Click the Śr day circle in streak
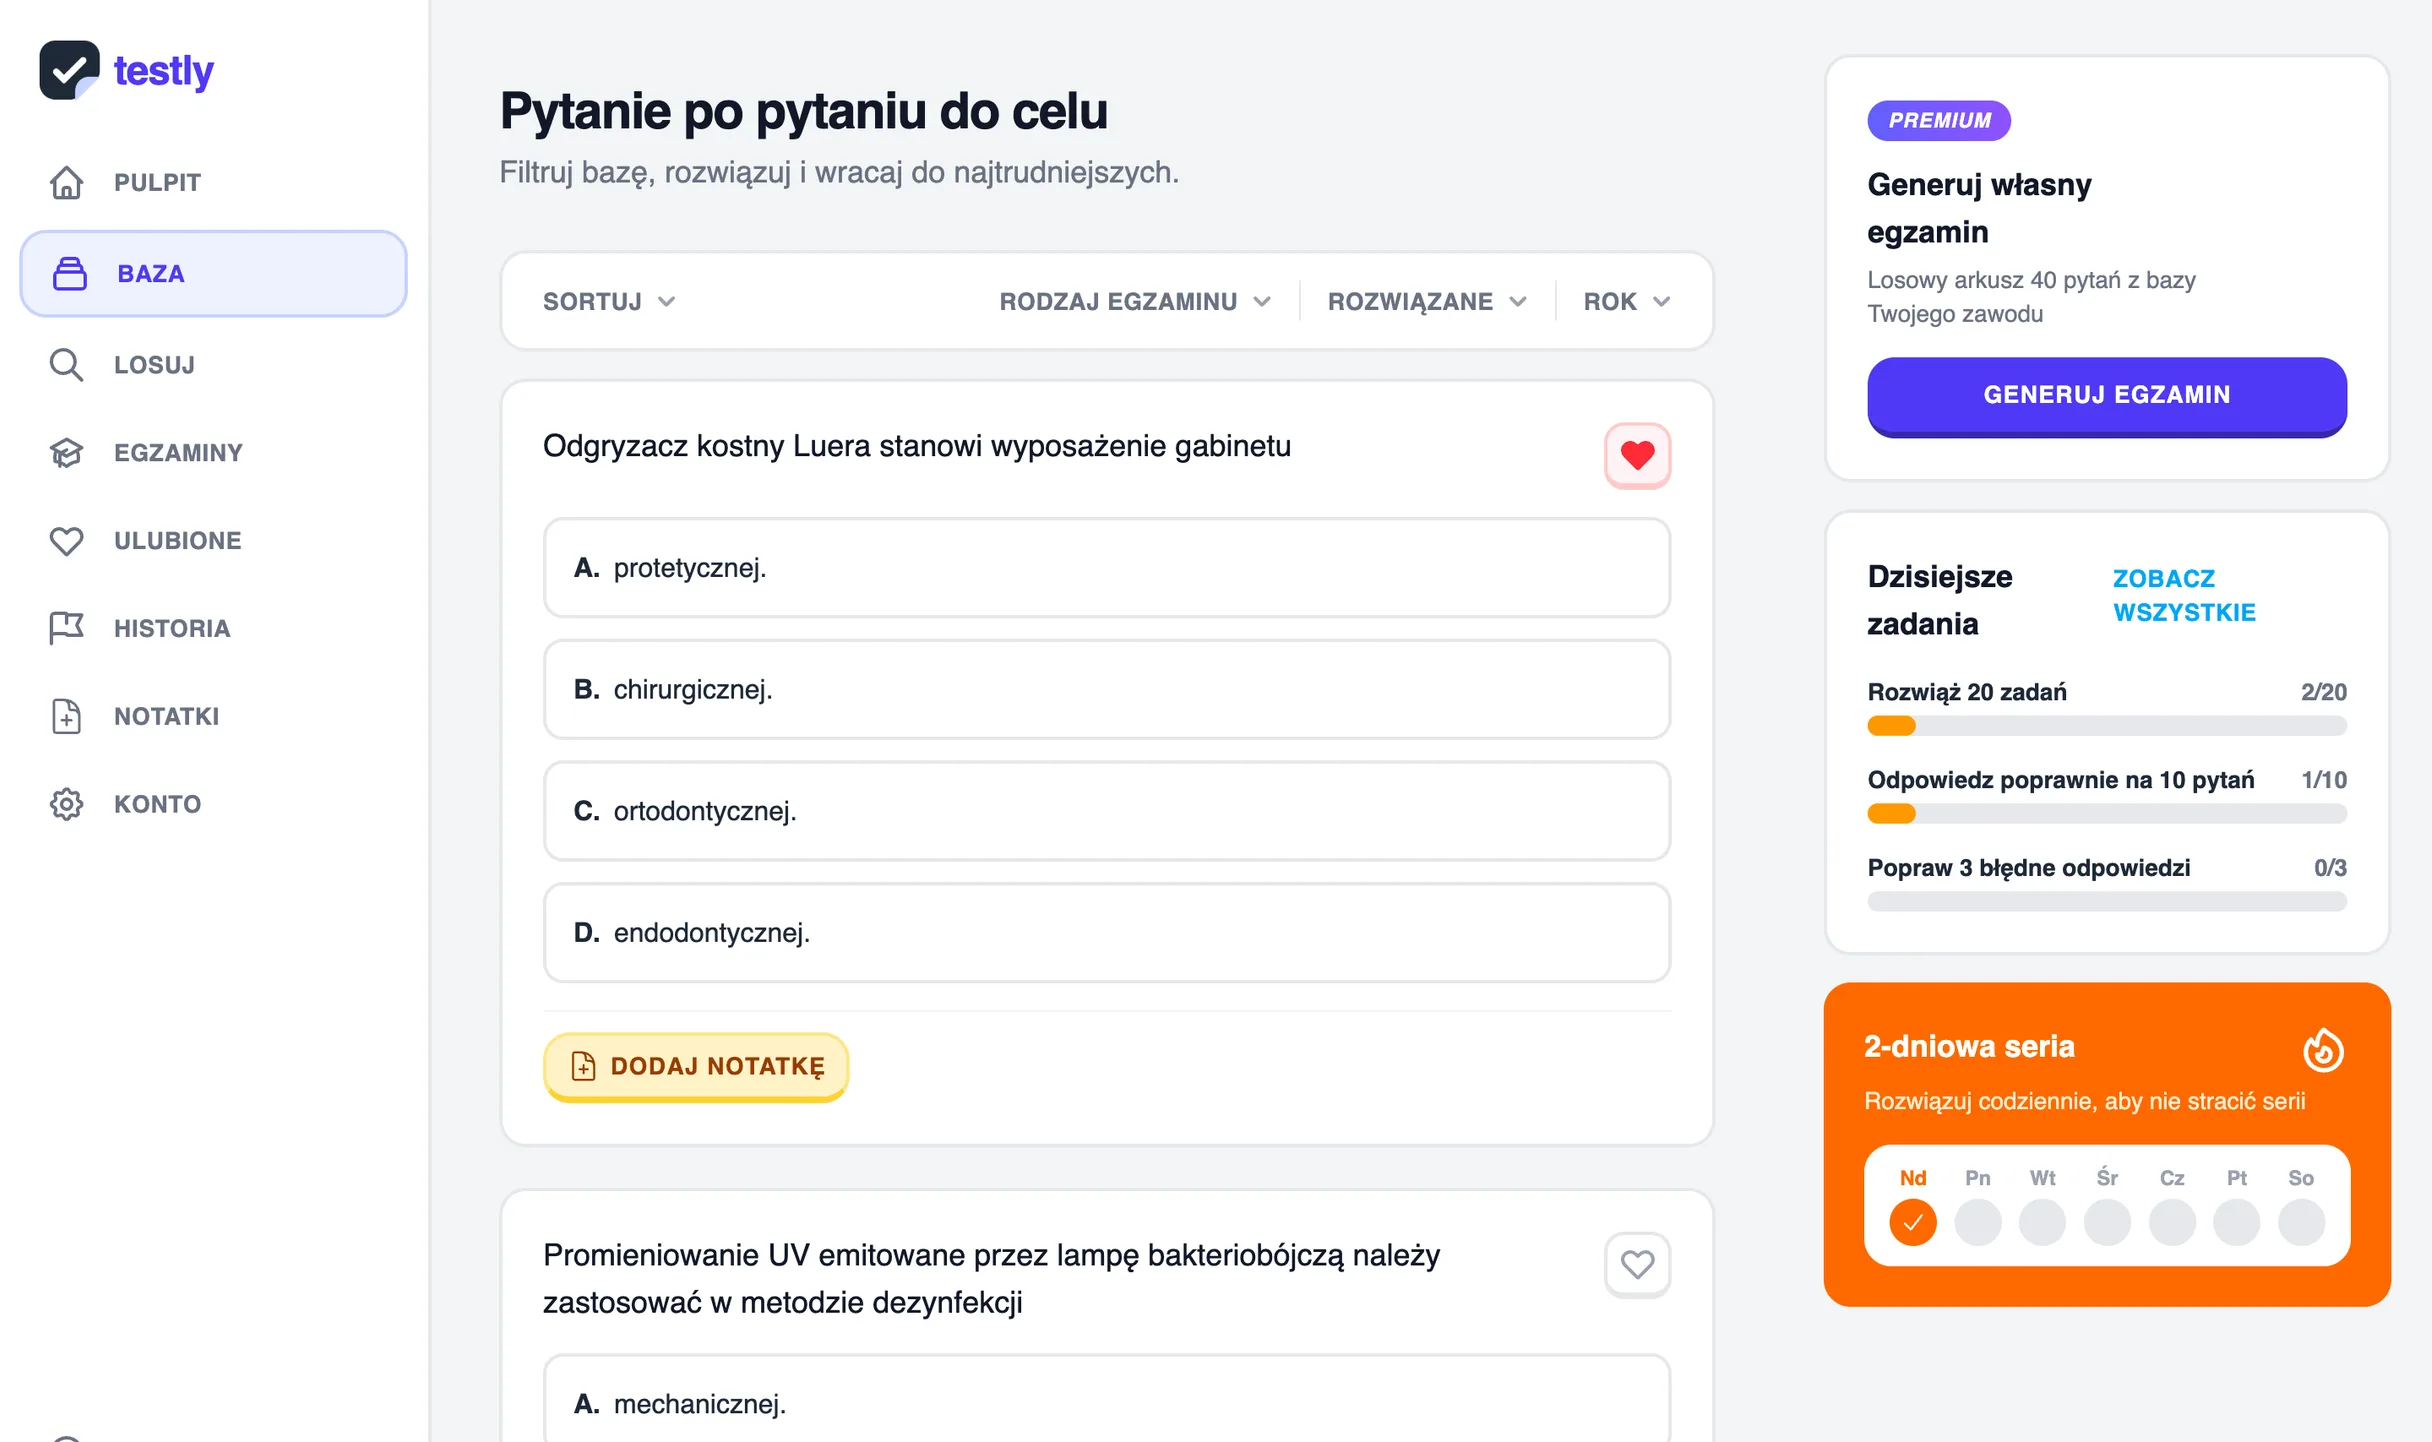The width and height of the screenshot is (2432, 1442). click(2107, 1222)
